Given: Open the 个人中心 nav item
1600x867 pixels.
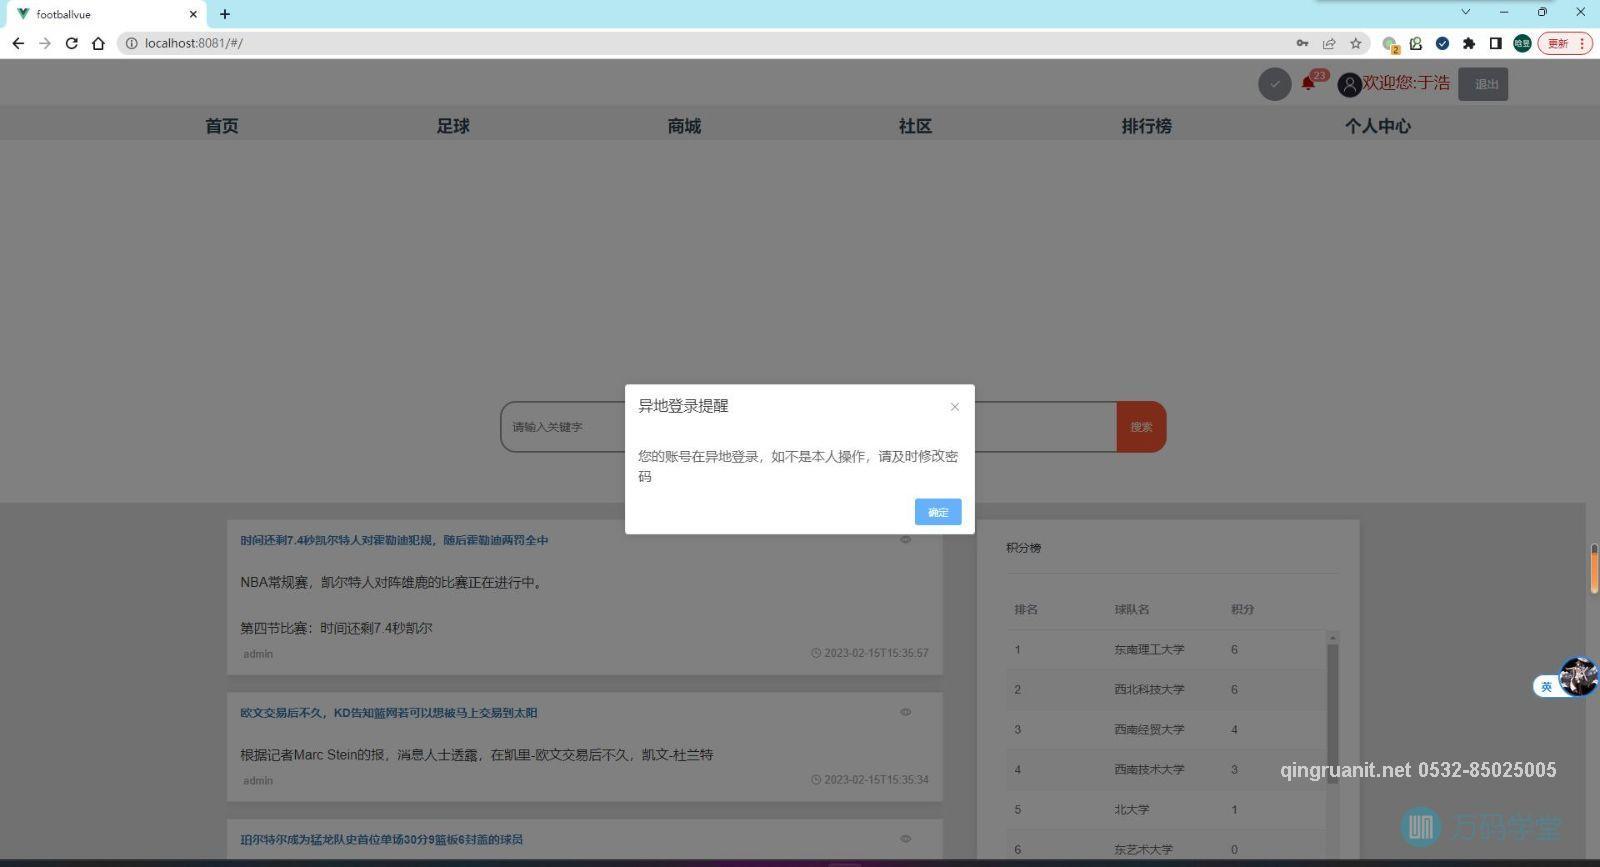Looking at the screenshot, I should (x=1378, y=126).
